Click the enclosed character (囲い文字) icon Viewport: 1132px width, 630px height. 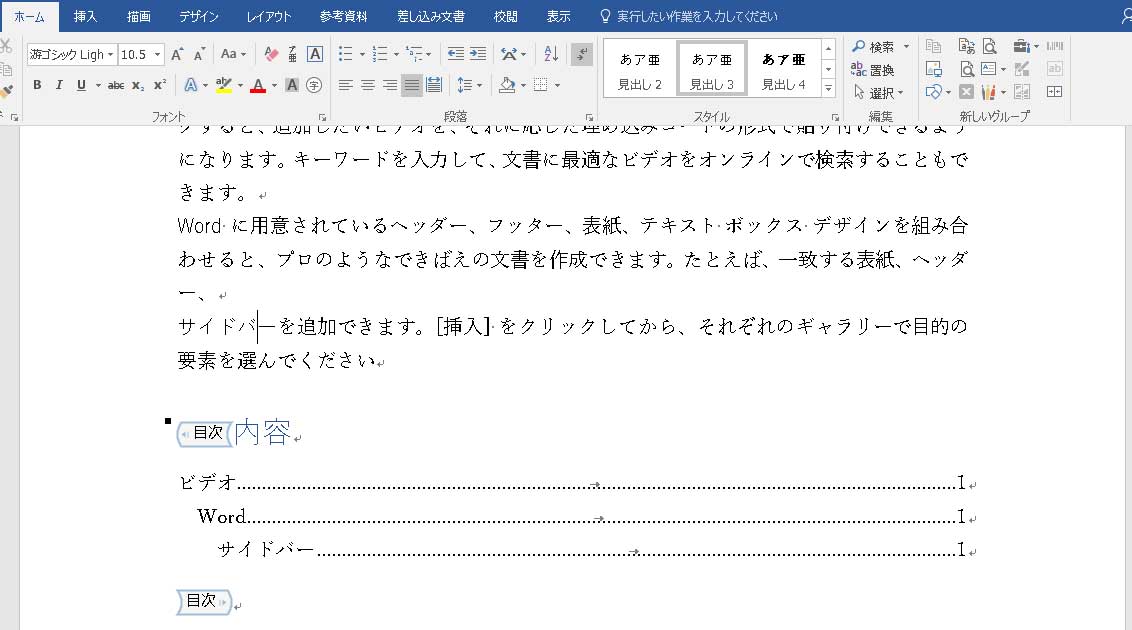[x=314, y=85]
